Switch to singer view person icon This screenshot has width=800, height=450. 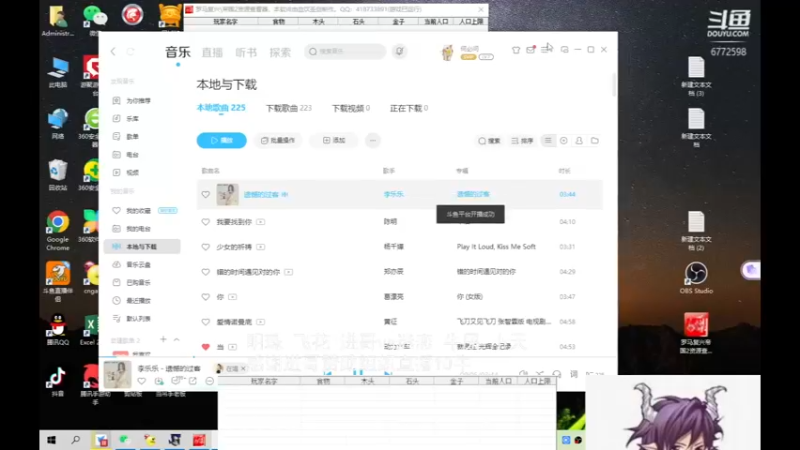tap(579, 140)
